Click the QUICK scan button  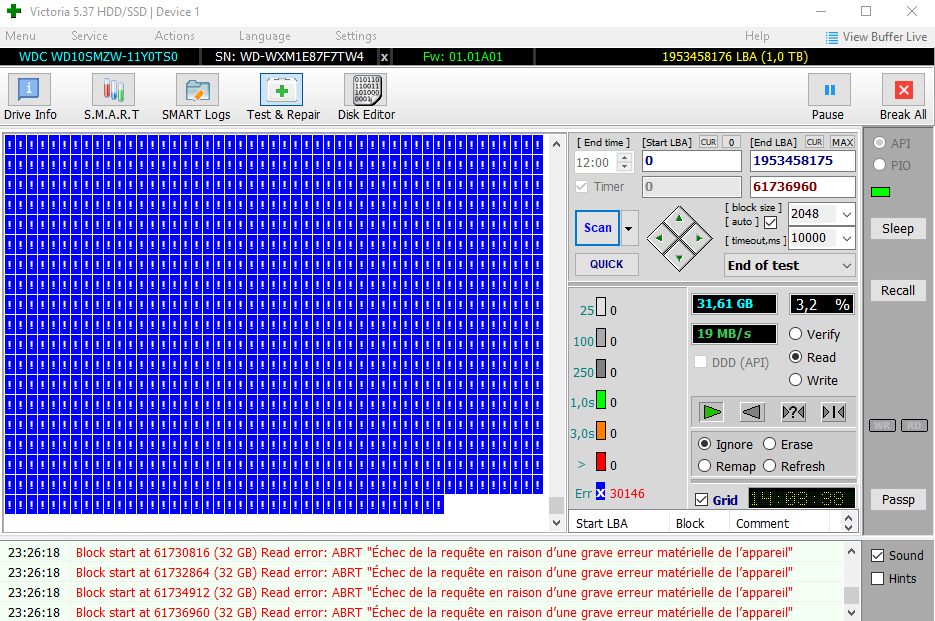tap(606, 264)
